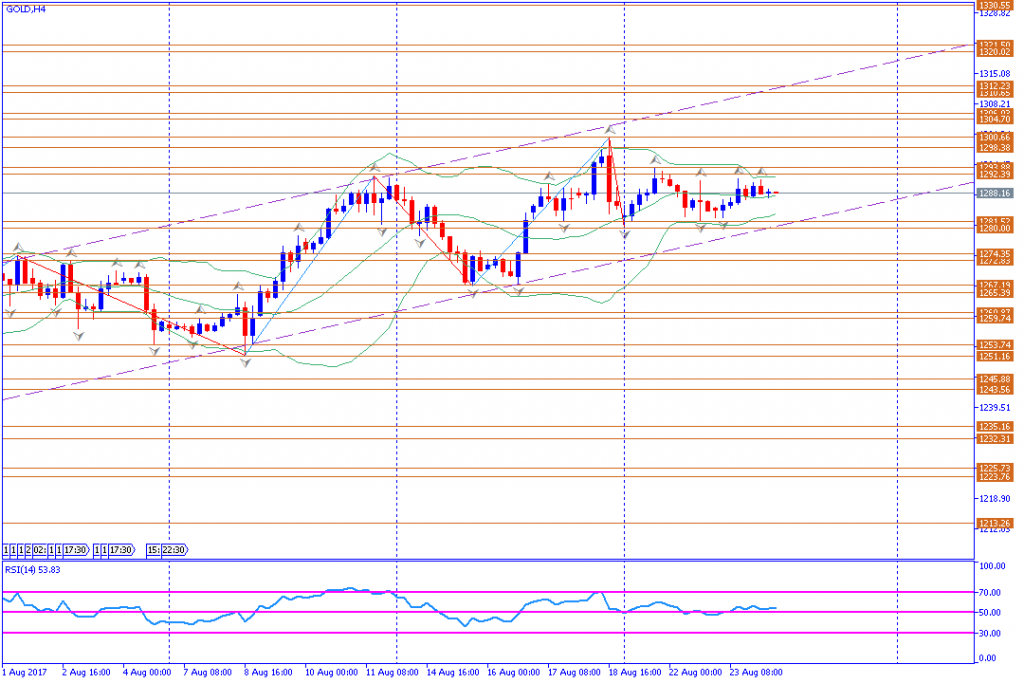Click the current price label 1288.16

coord(995,193)
